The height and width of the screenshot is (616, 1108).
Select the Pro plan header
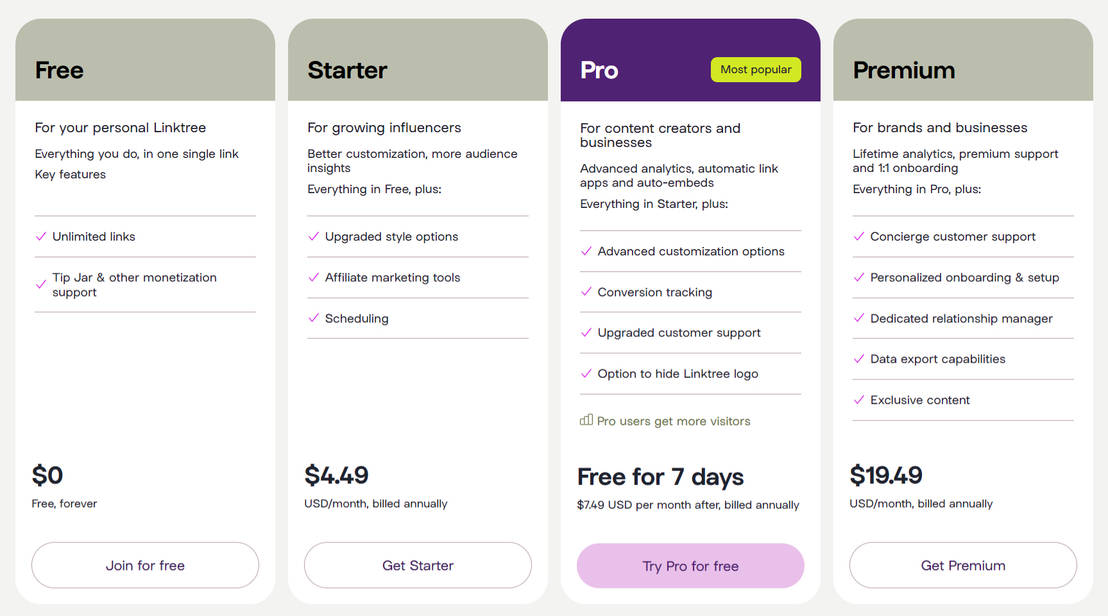[598, 70]
